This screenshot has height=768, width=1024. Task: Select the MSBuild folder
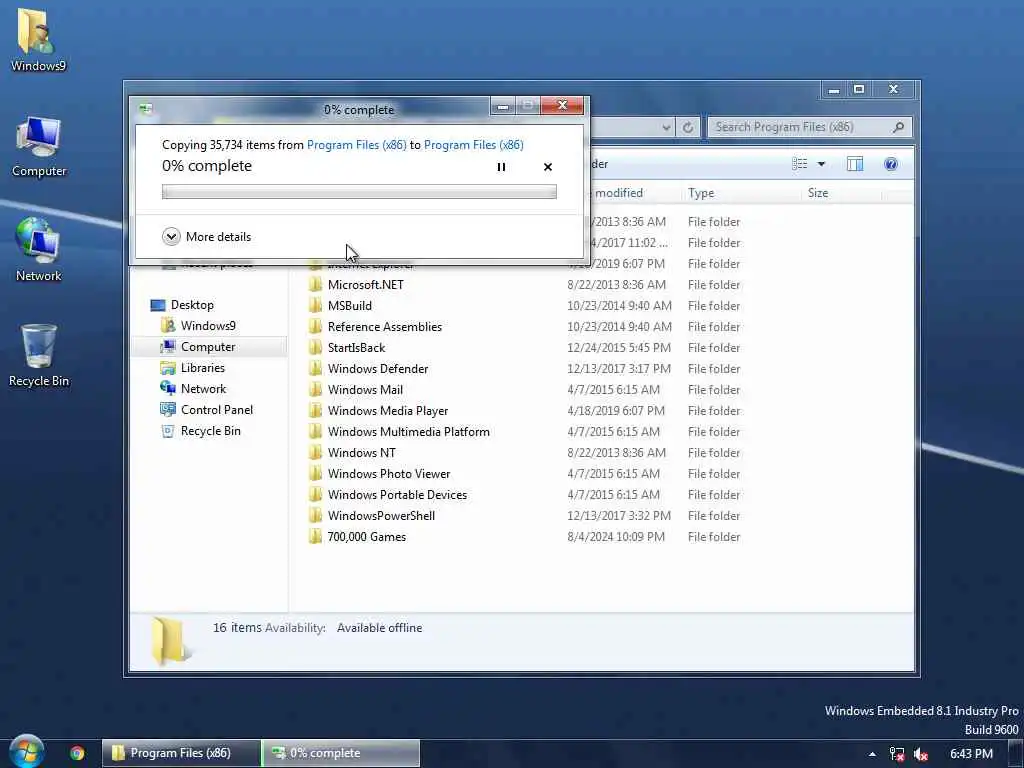click(349, 306)
